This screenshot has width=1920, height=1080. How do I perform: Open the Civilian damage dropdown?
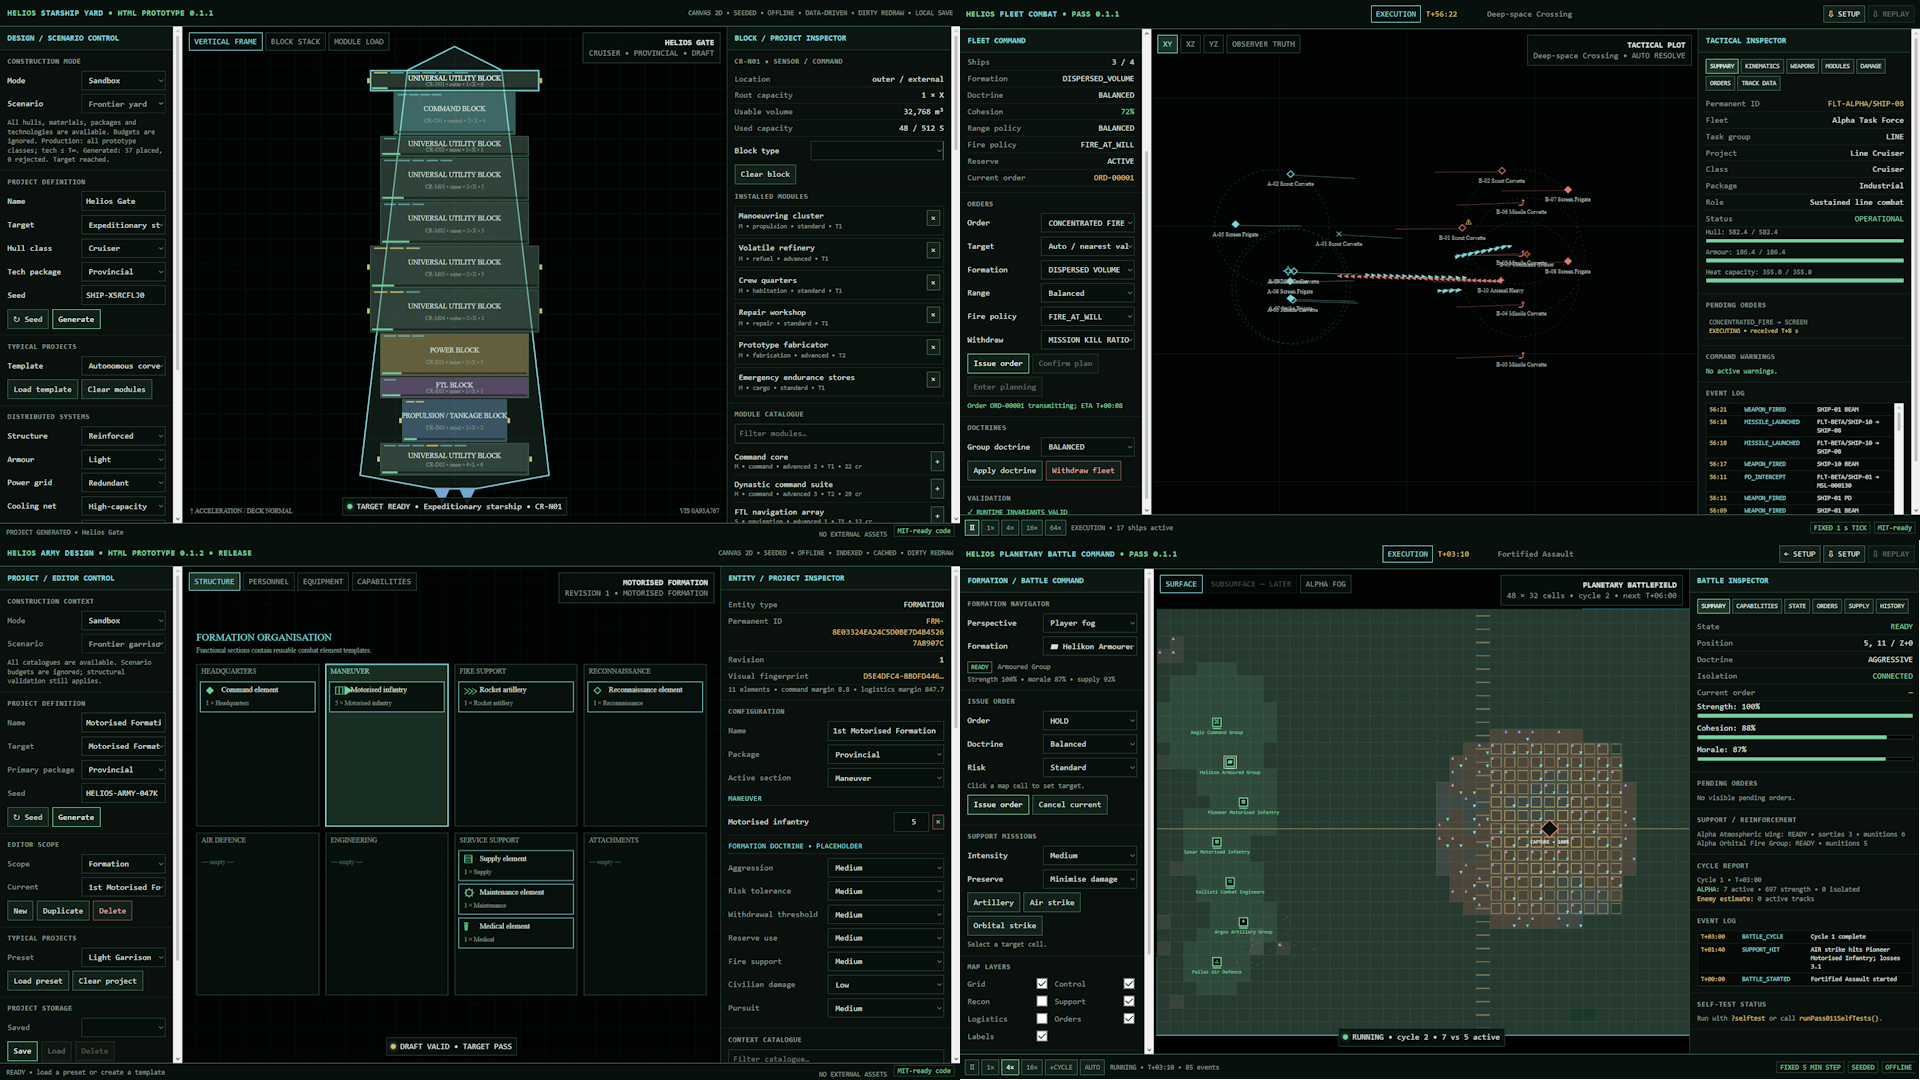[886, 985]
